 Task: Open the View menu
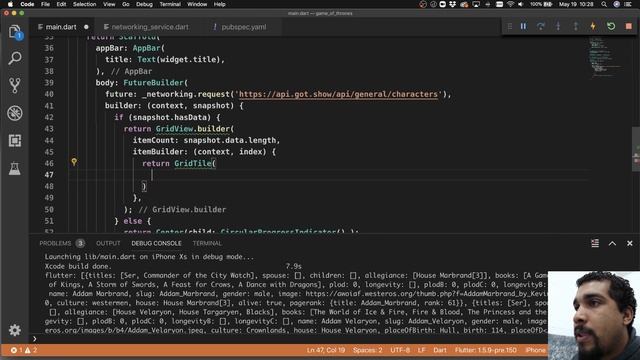coord(109,4)
